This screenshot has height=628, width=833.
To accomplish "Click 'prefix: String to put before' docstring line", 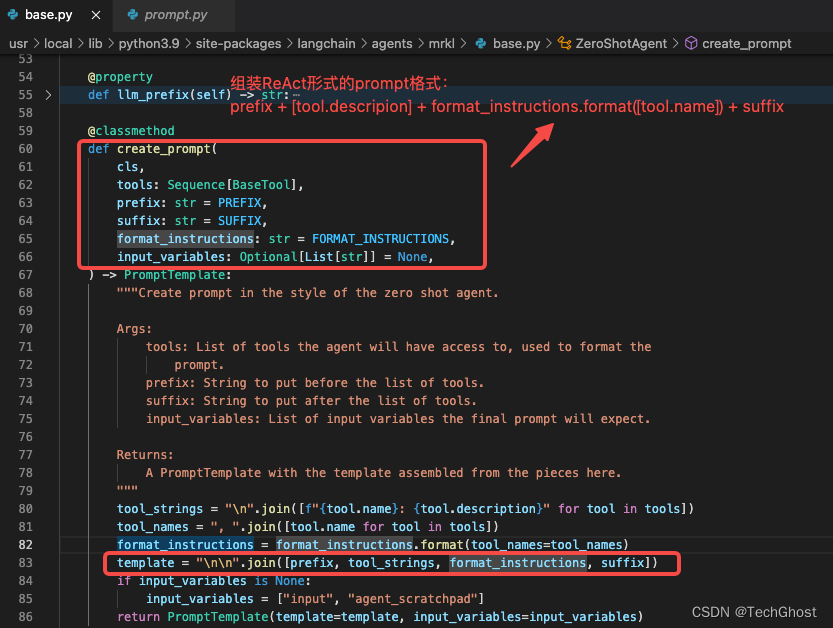I will (x=315, y=383).
